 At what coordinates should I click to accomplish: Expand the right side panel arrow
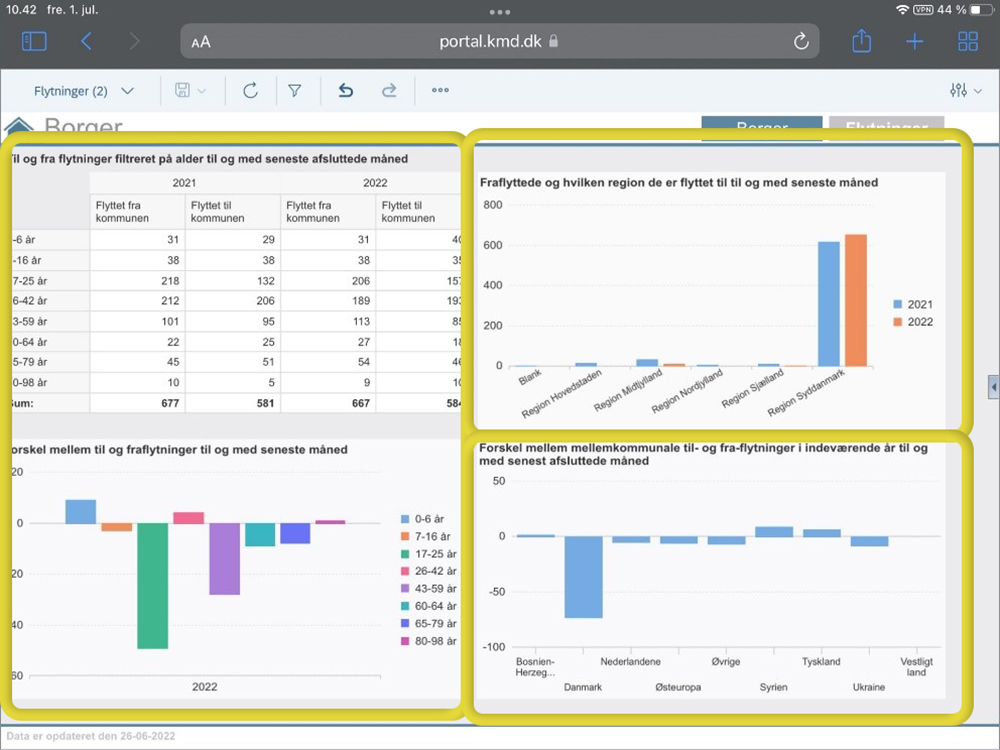click(x=992, y=386)
